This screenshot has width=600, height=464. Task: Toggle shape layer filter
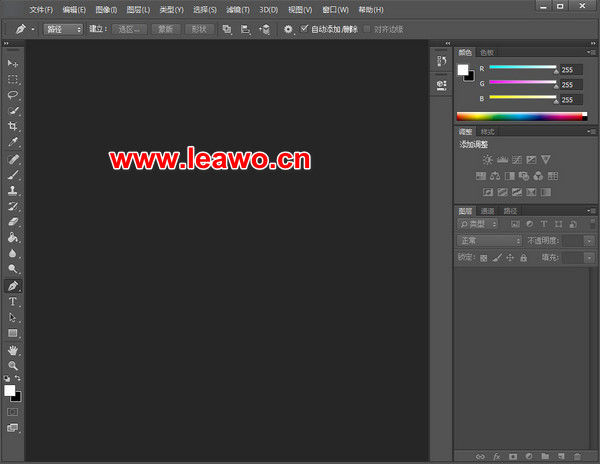[x=559, y=224]
